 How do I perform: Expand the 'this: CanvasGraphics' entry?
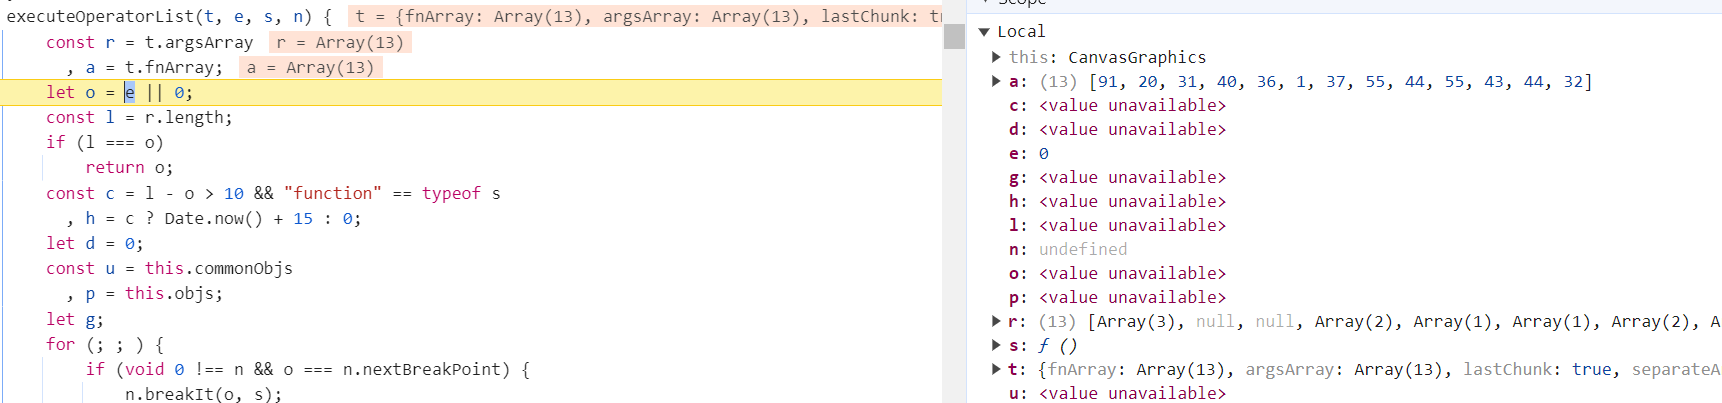click(x=996, y=57)
